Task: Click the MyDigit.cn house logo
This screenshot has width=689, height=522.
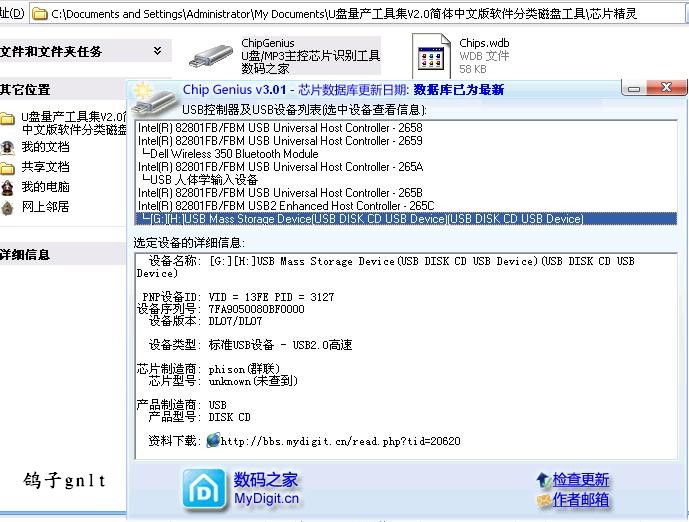Action: pos(204,489)
